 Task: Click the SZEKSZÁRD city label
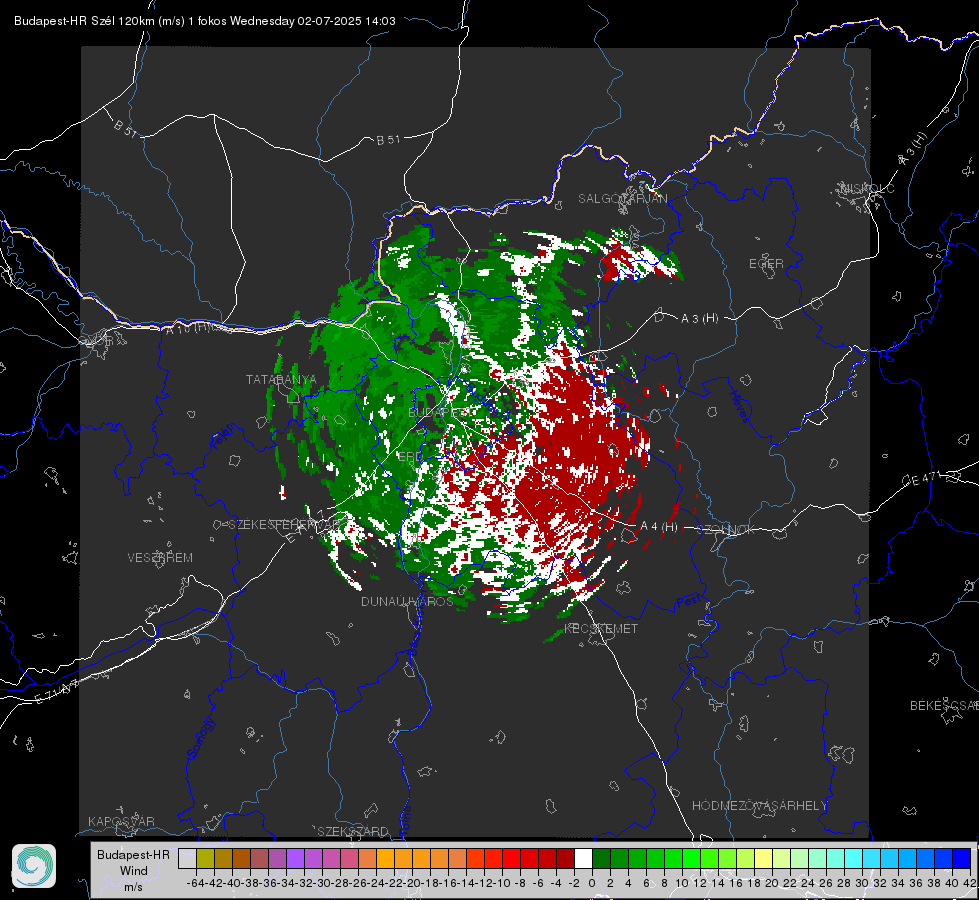353,831
